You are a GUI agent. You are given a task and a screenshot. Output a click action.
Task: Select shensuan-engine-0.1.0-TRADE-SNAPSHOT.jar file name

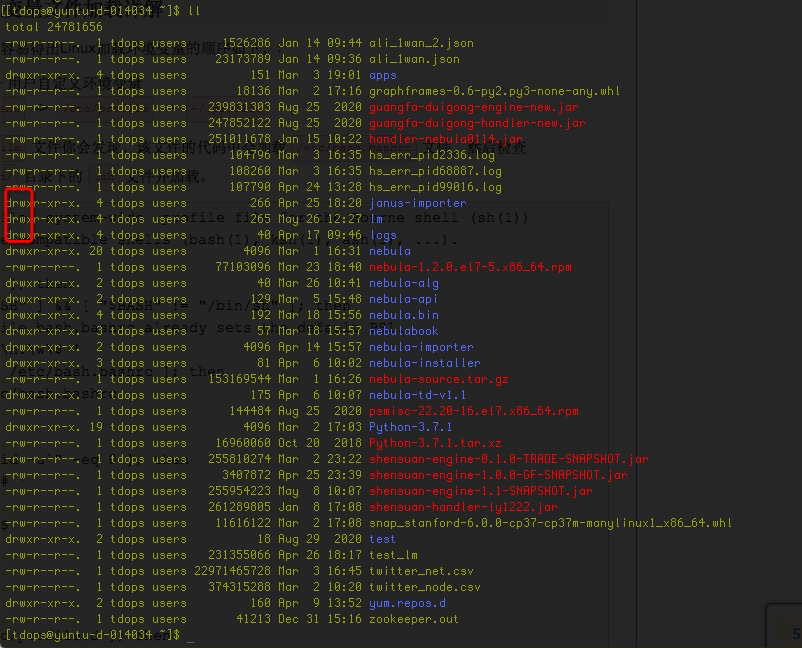508,459
